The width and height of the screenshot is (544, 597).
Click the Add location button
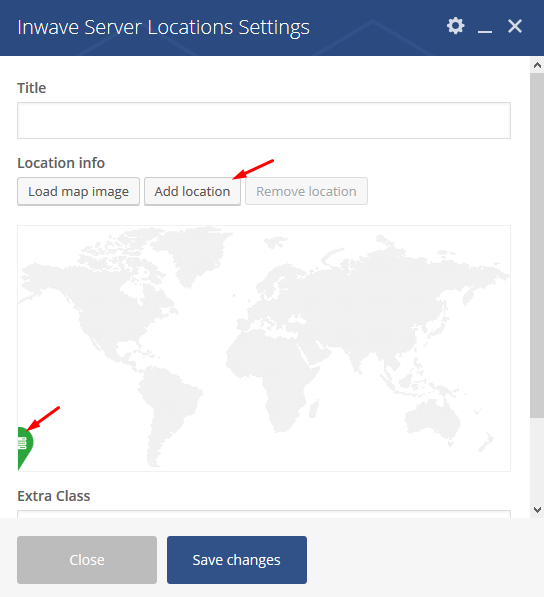(192, 191)
